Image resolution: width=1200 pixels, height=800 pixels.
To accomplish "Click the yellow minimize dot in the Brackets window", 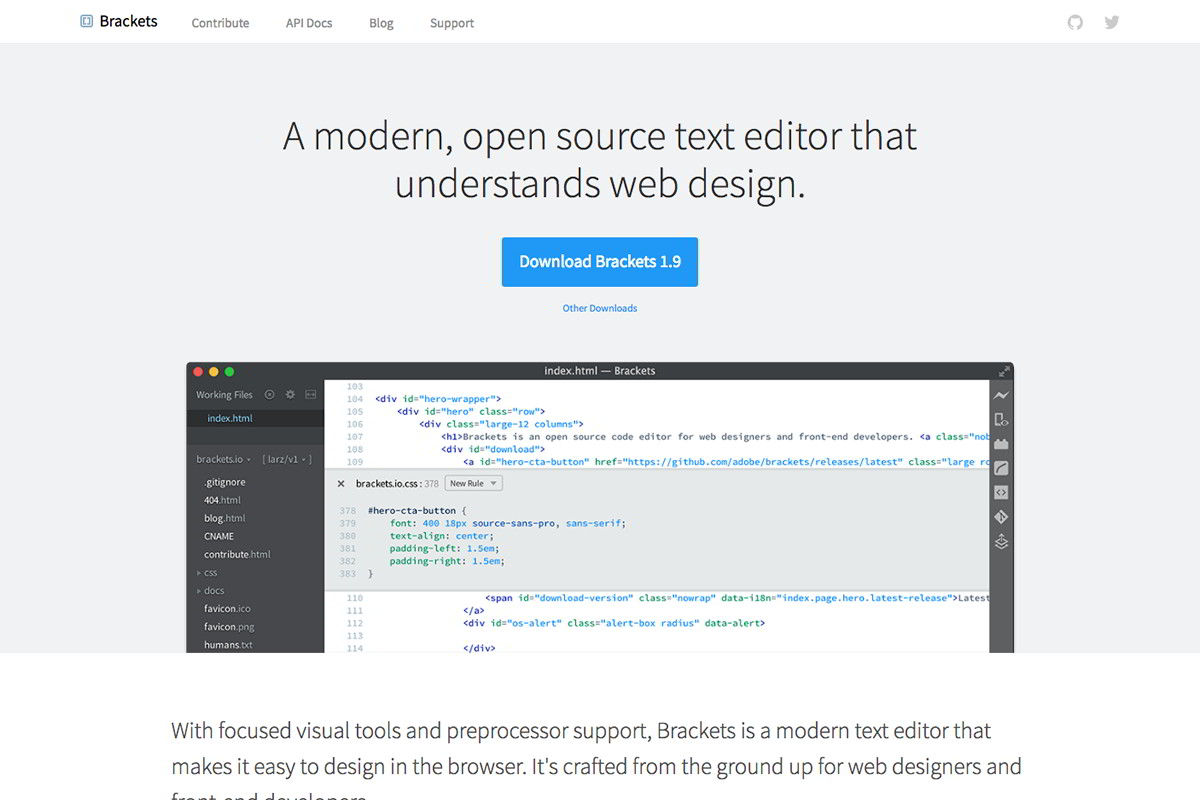I will [213, 371].
